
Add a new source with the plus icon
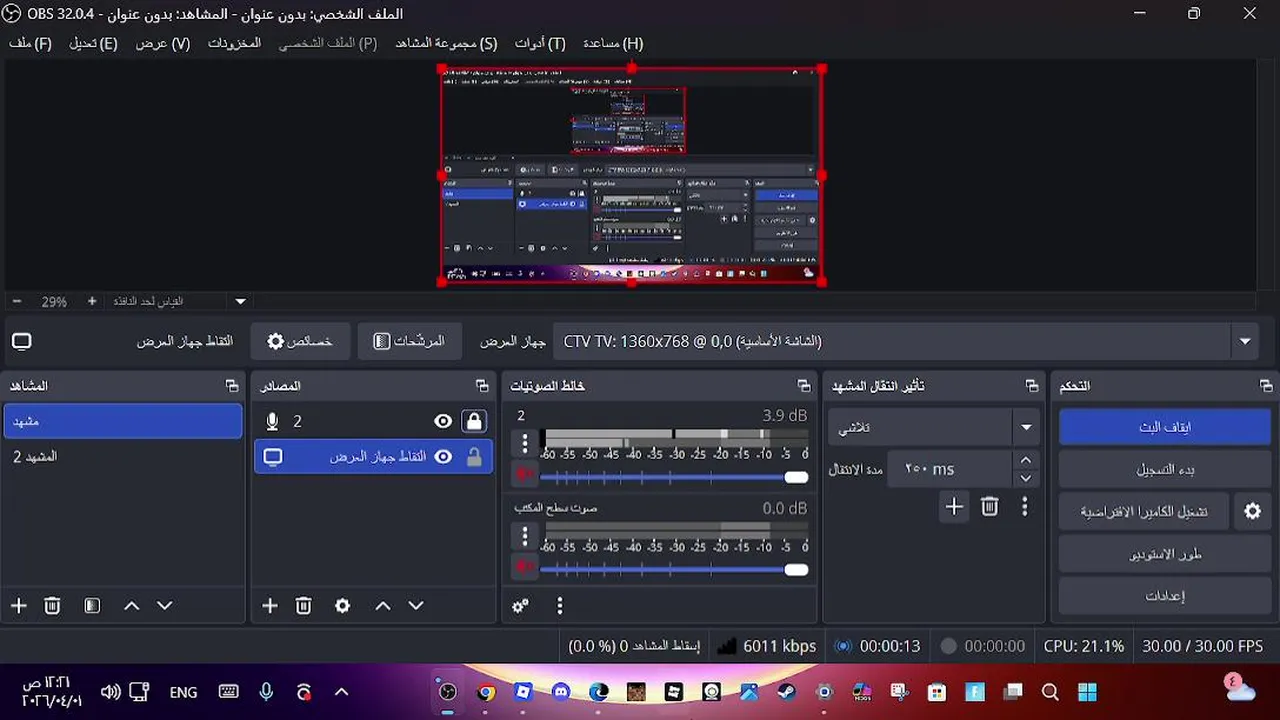point(269,606)
